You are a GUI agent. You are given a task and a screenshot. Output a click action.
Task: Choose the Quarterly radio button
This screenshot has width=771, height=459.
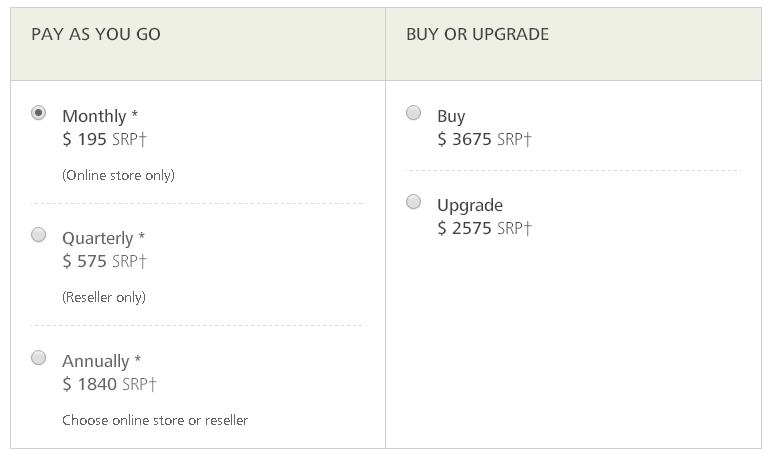(38, 235)
